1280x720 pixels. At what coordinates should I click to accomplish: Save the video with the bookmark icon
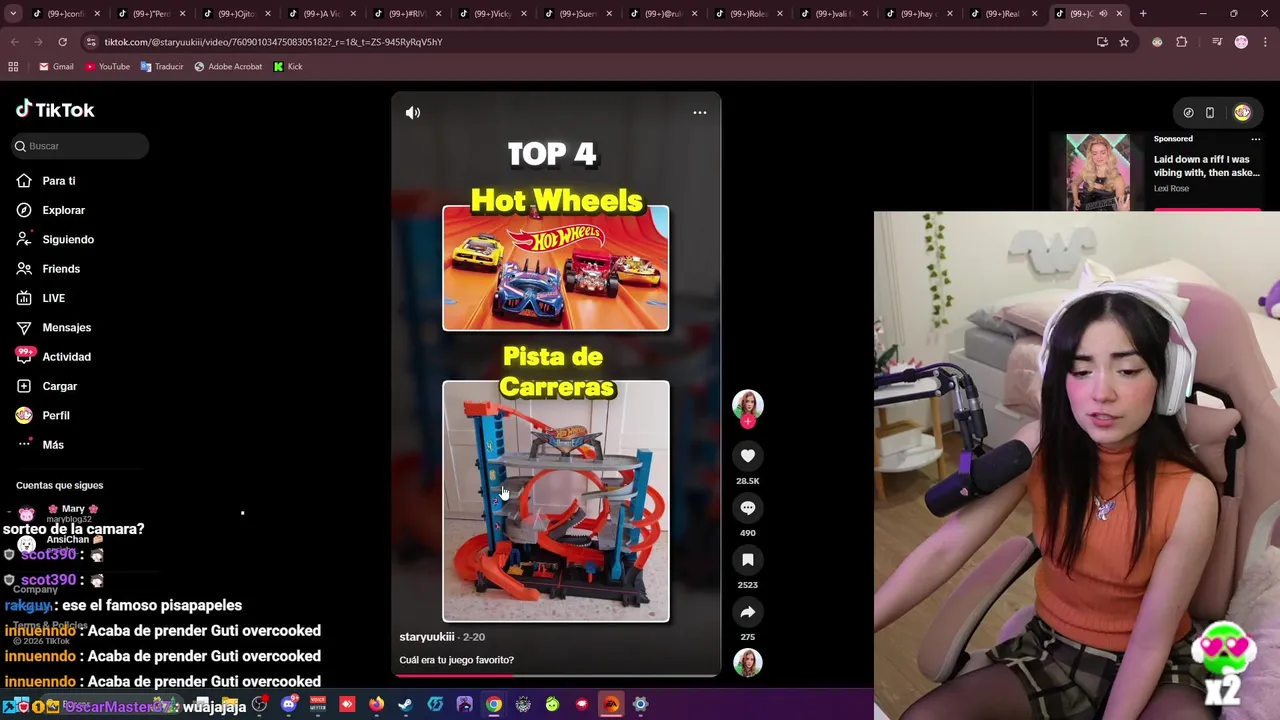tap(748, 560)
